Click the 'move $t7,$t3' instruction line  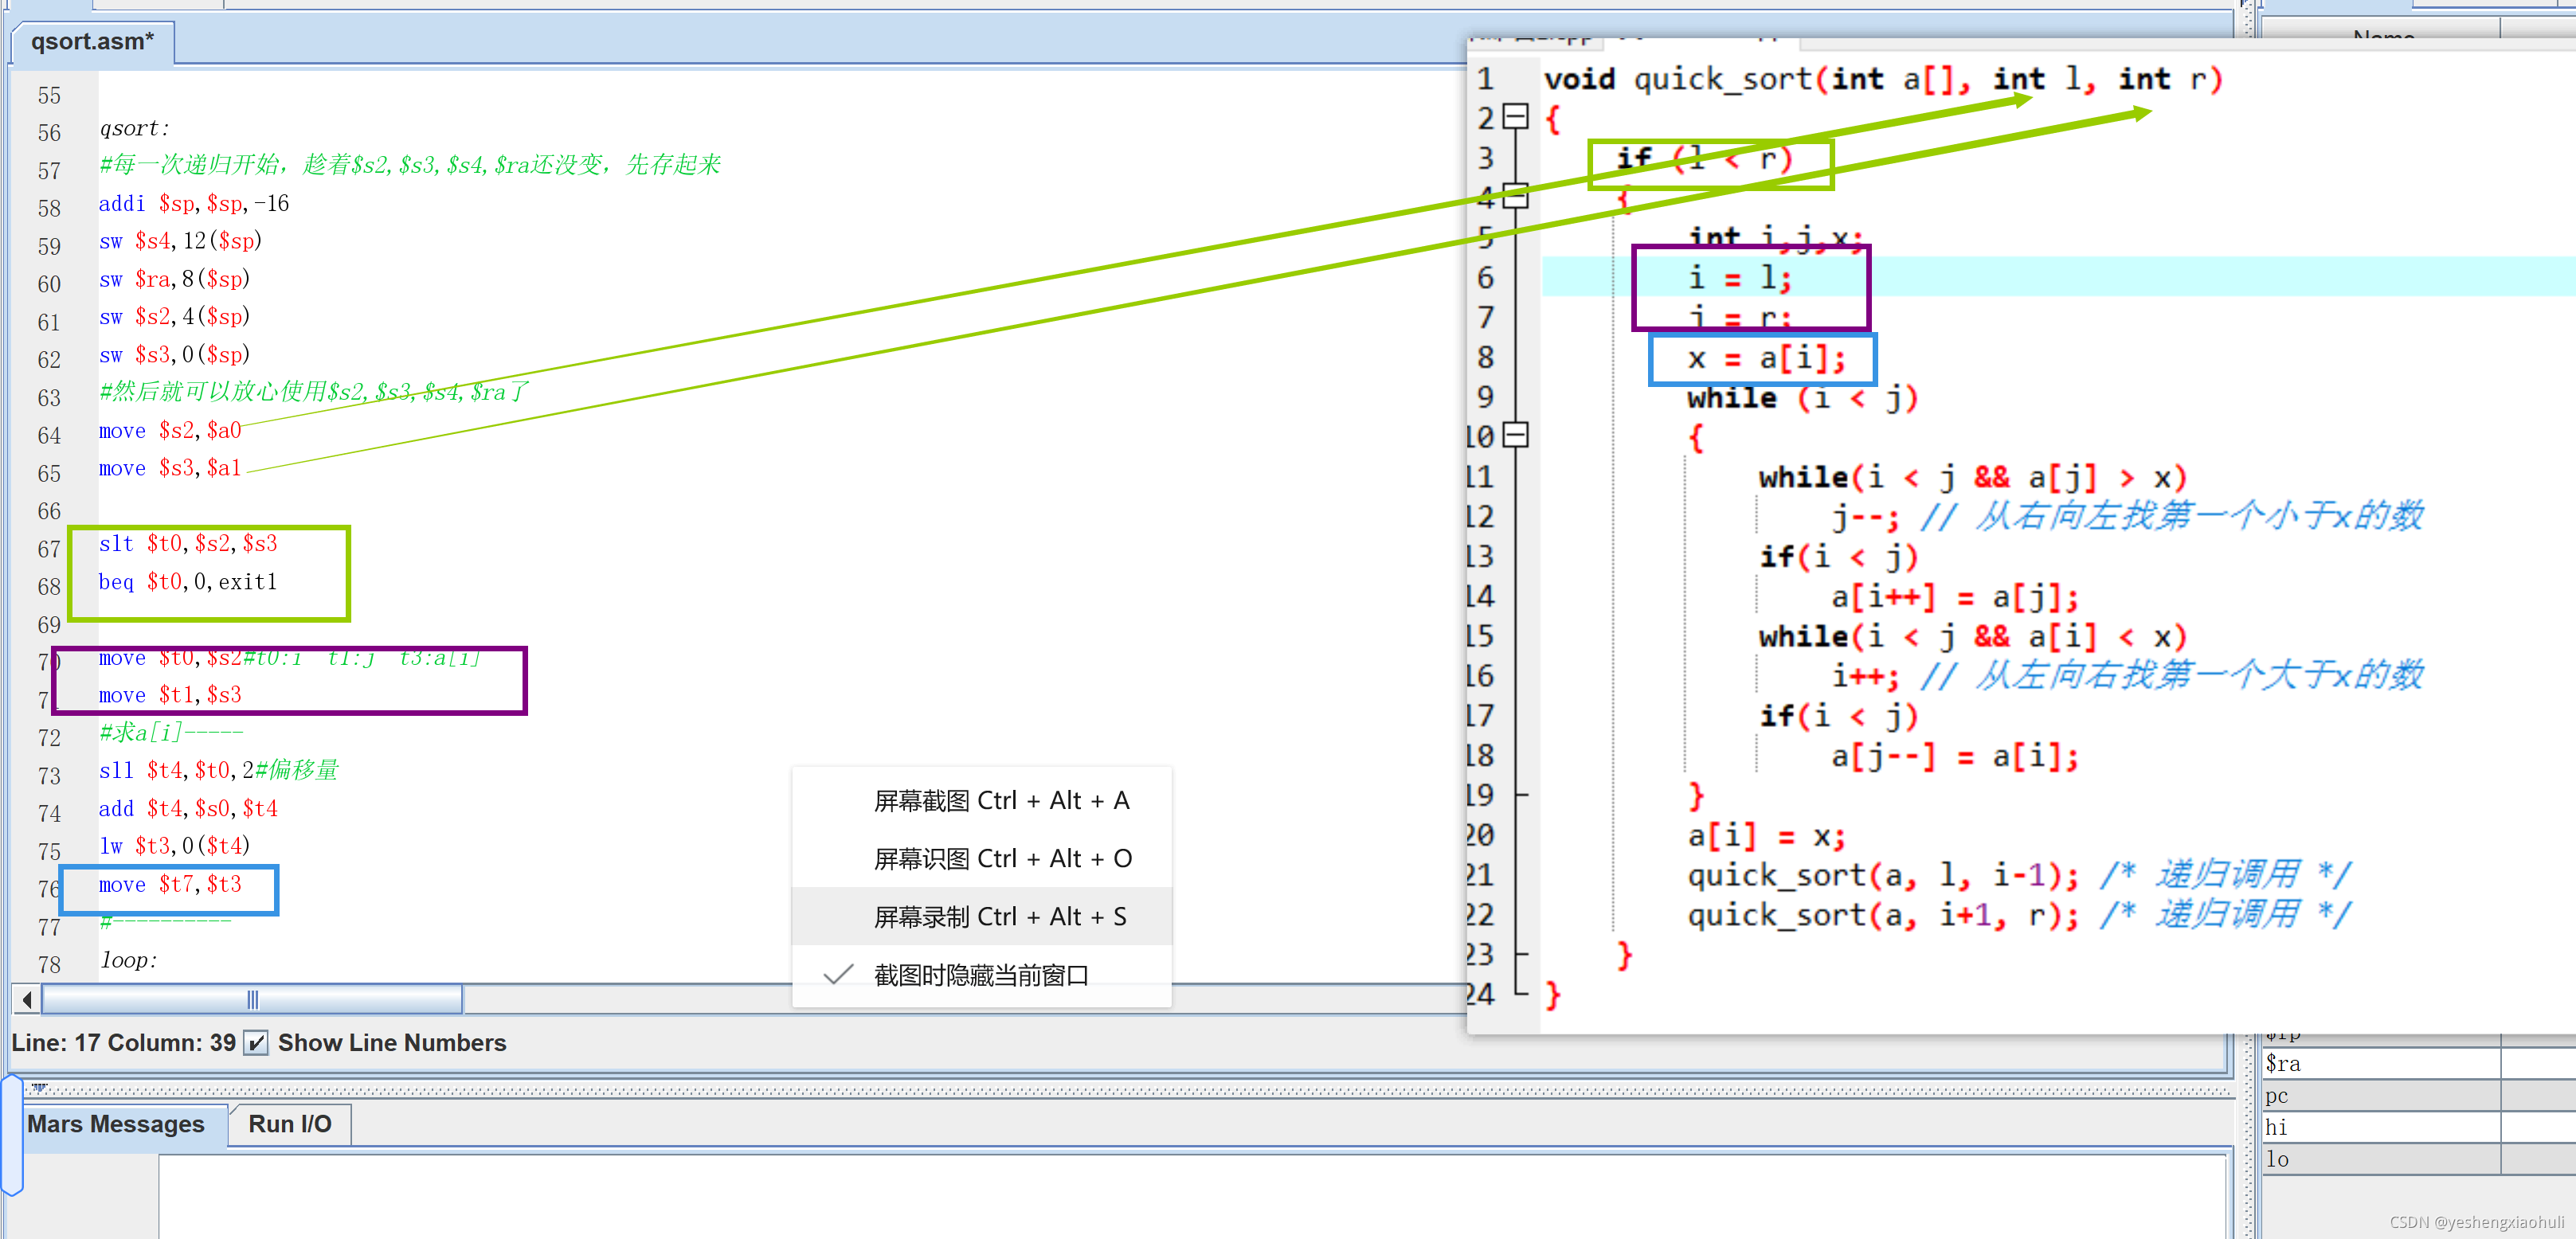tap(170, 884)
